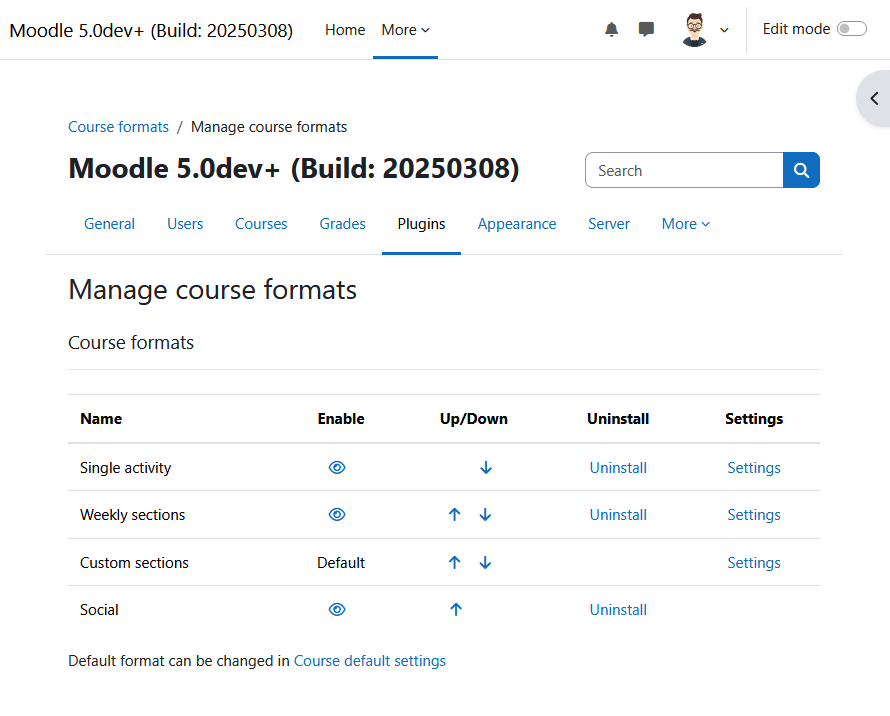Open the Course formats breadcrumb link
Screen dimensions: 890x716
[118, 127]
